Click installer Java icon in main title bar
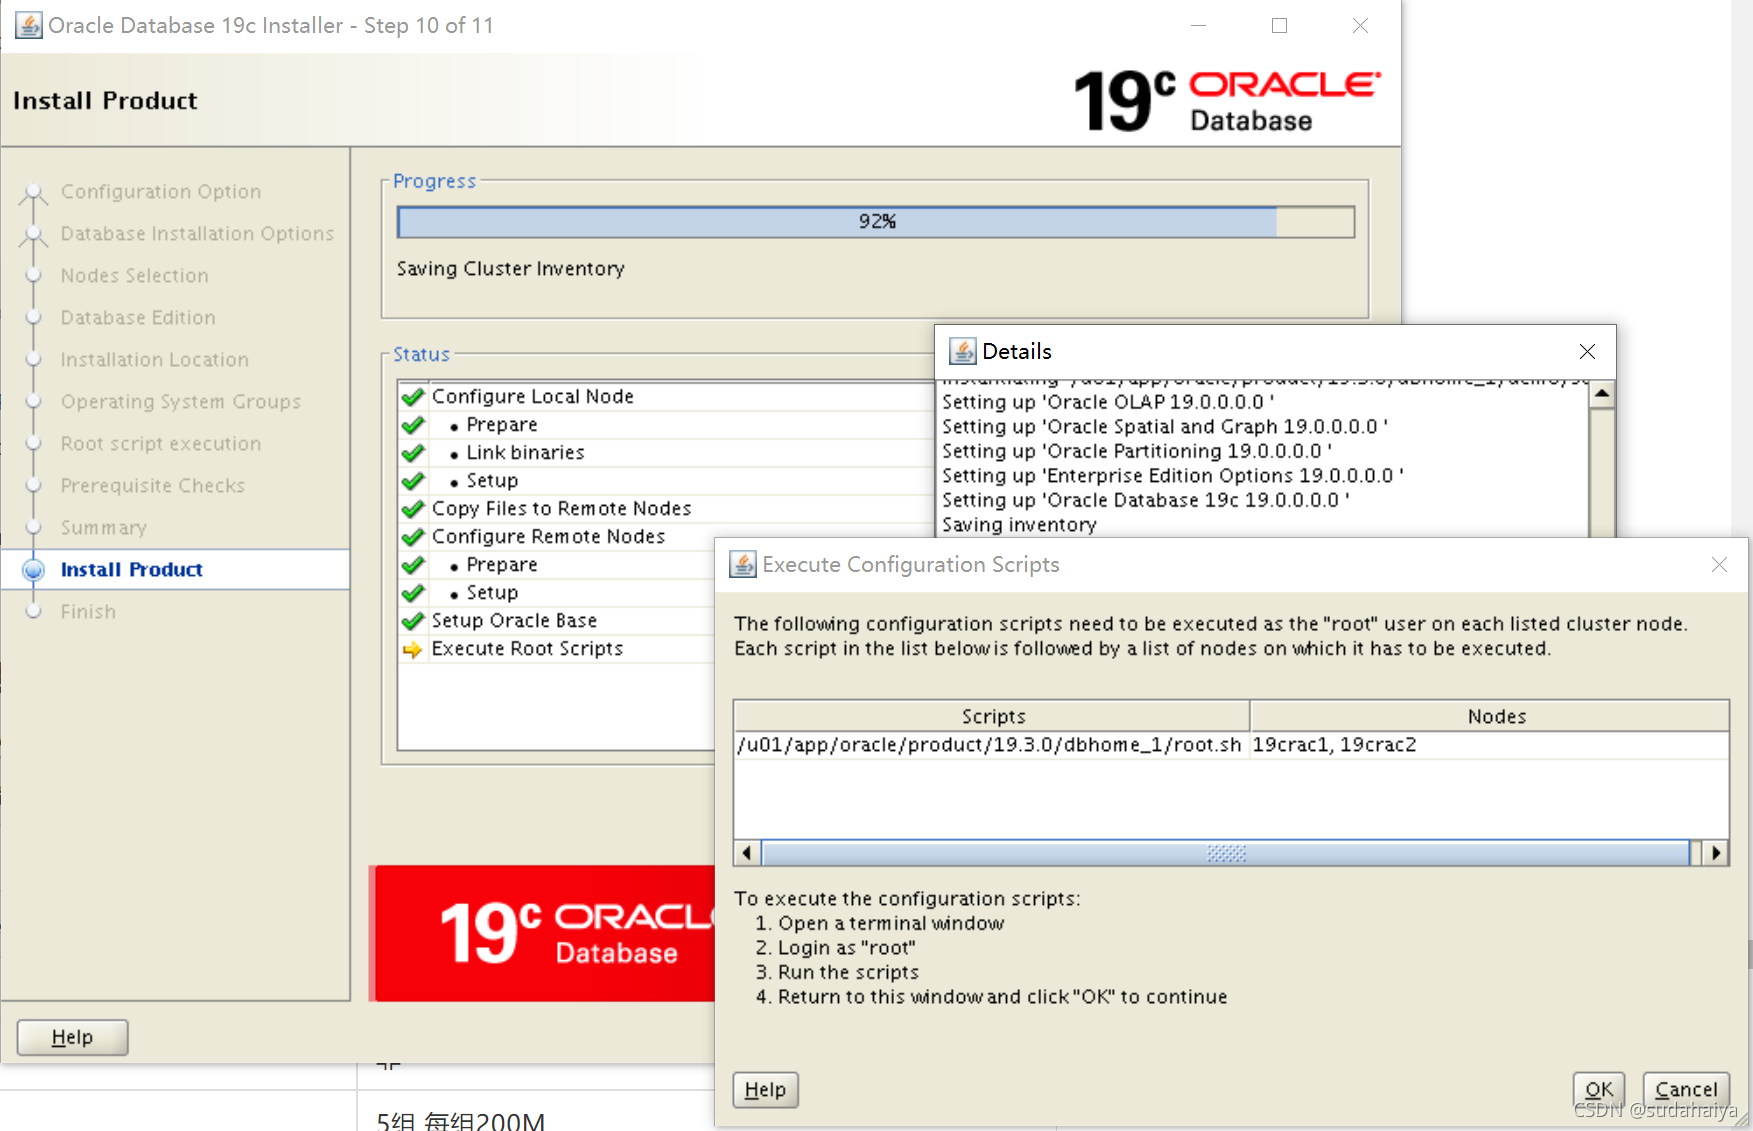 click(x=29, y=25)
